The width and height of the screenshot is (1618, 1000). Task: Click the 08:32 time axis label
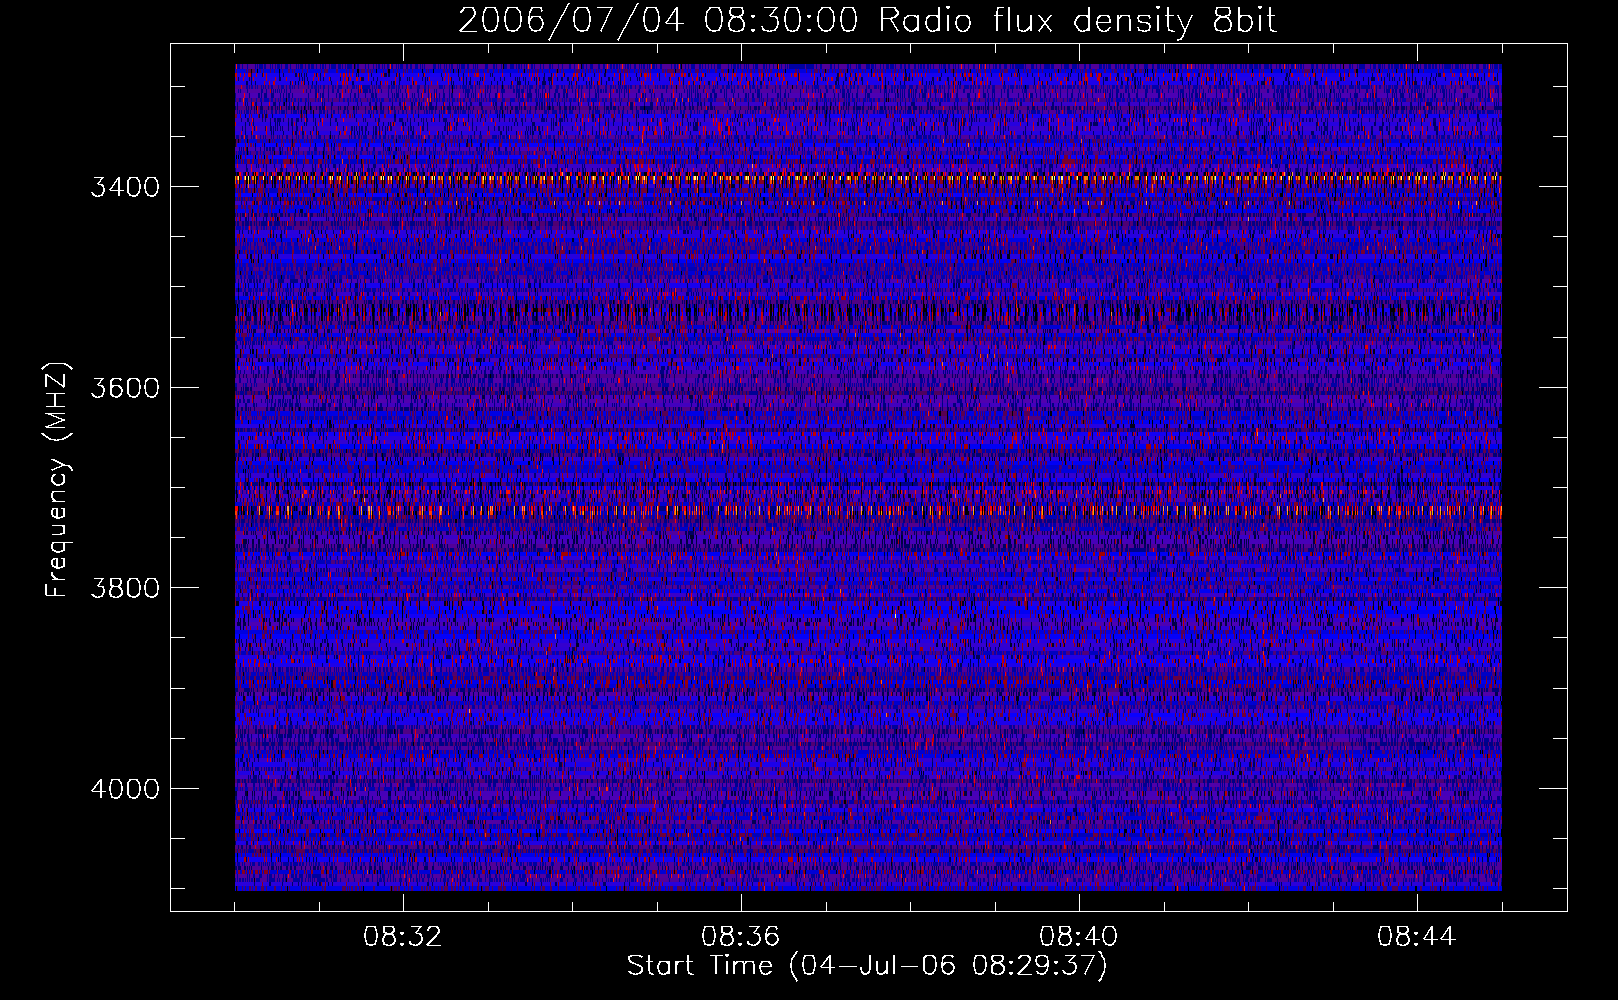[402, 937]
